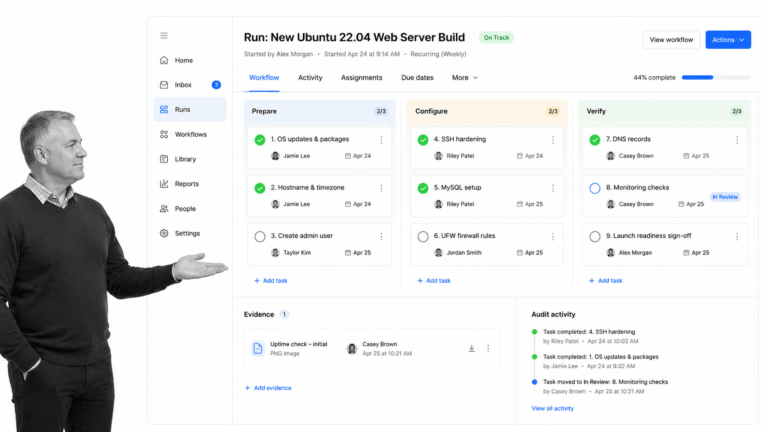Click calendar icon on SSH hardening due date
Image resolution: width=768 pixels, height=432 pixels.
520,156
